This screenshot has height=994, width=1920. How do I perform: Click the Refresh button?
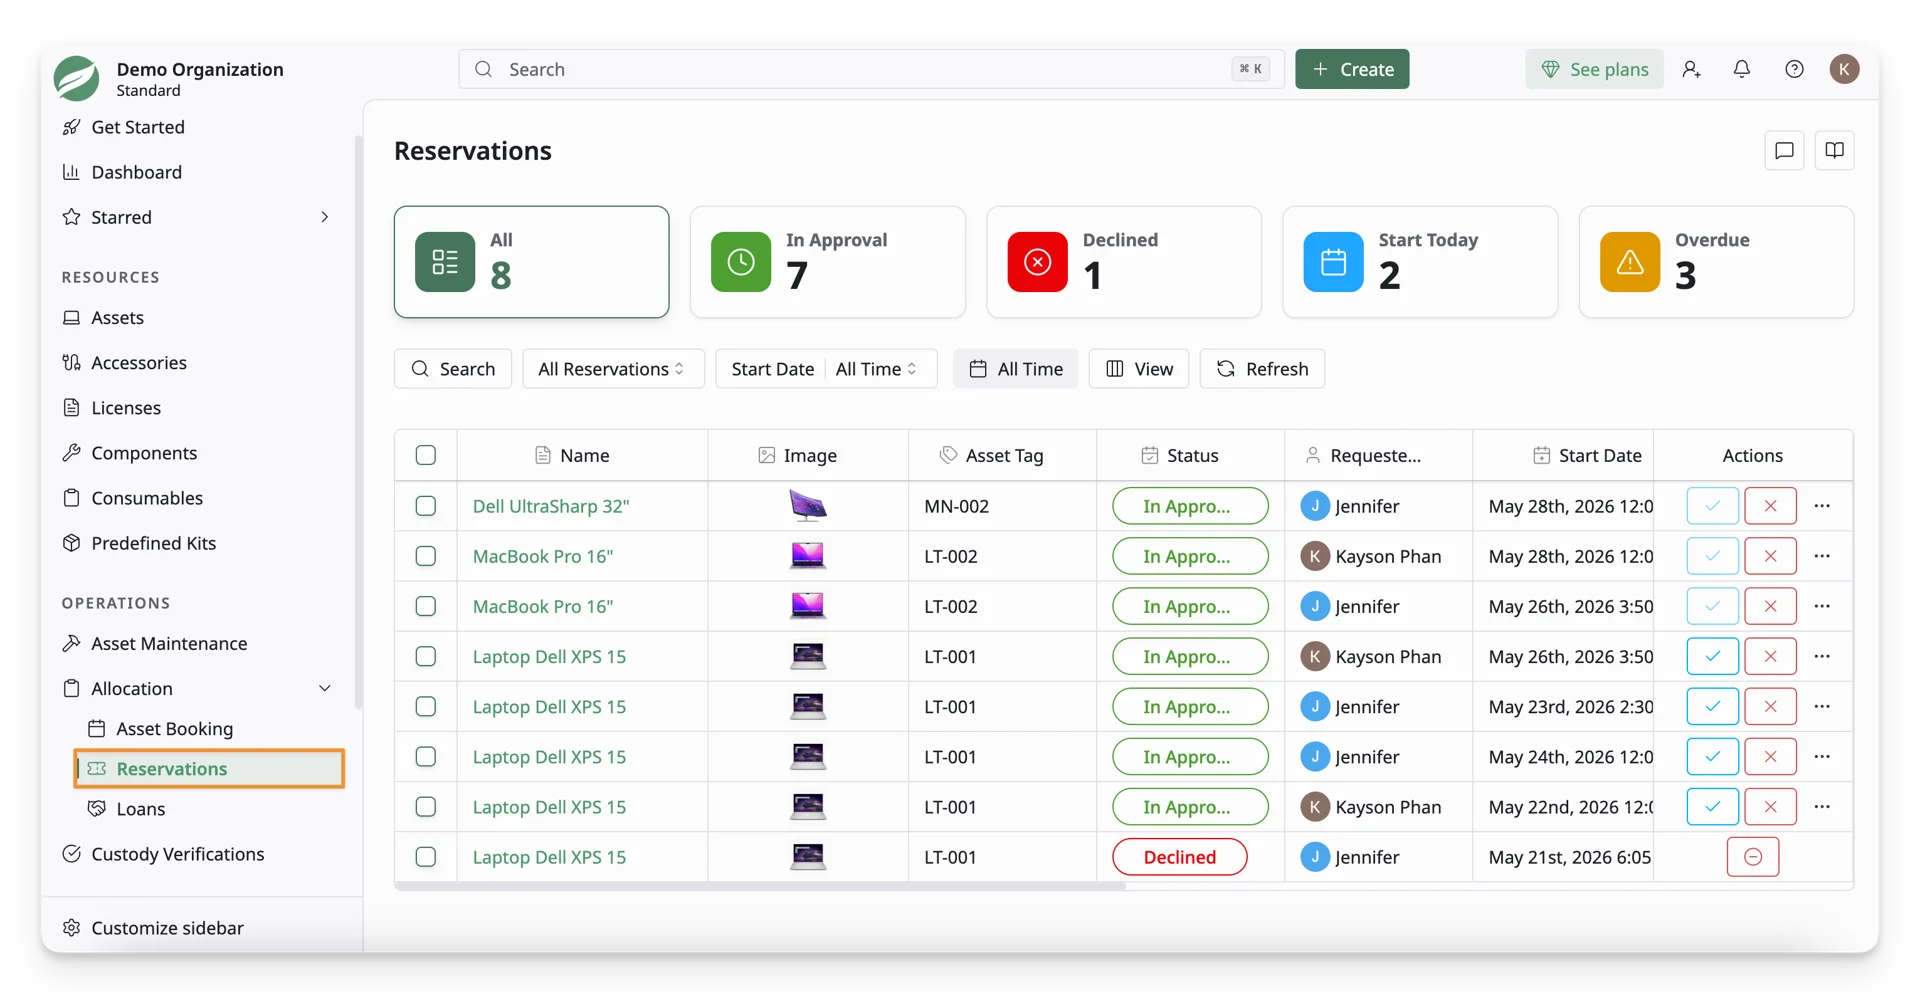[1262, 369]
